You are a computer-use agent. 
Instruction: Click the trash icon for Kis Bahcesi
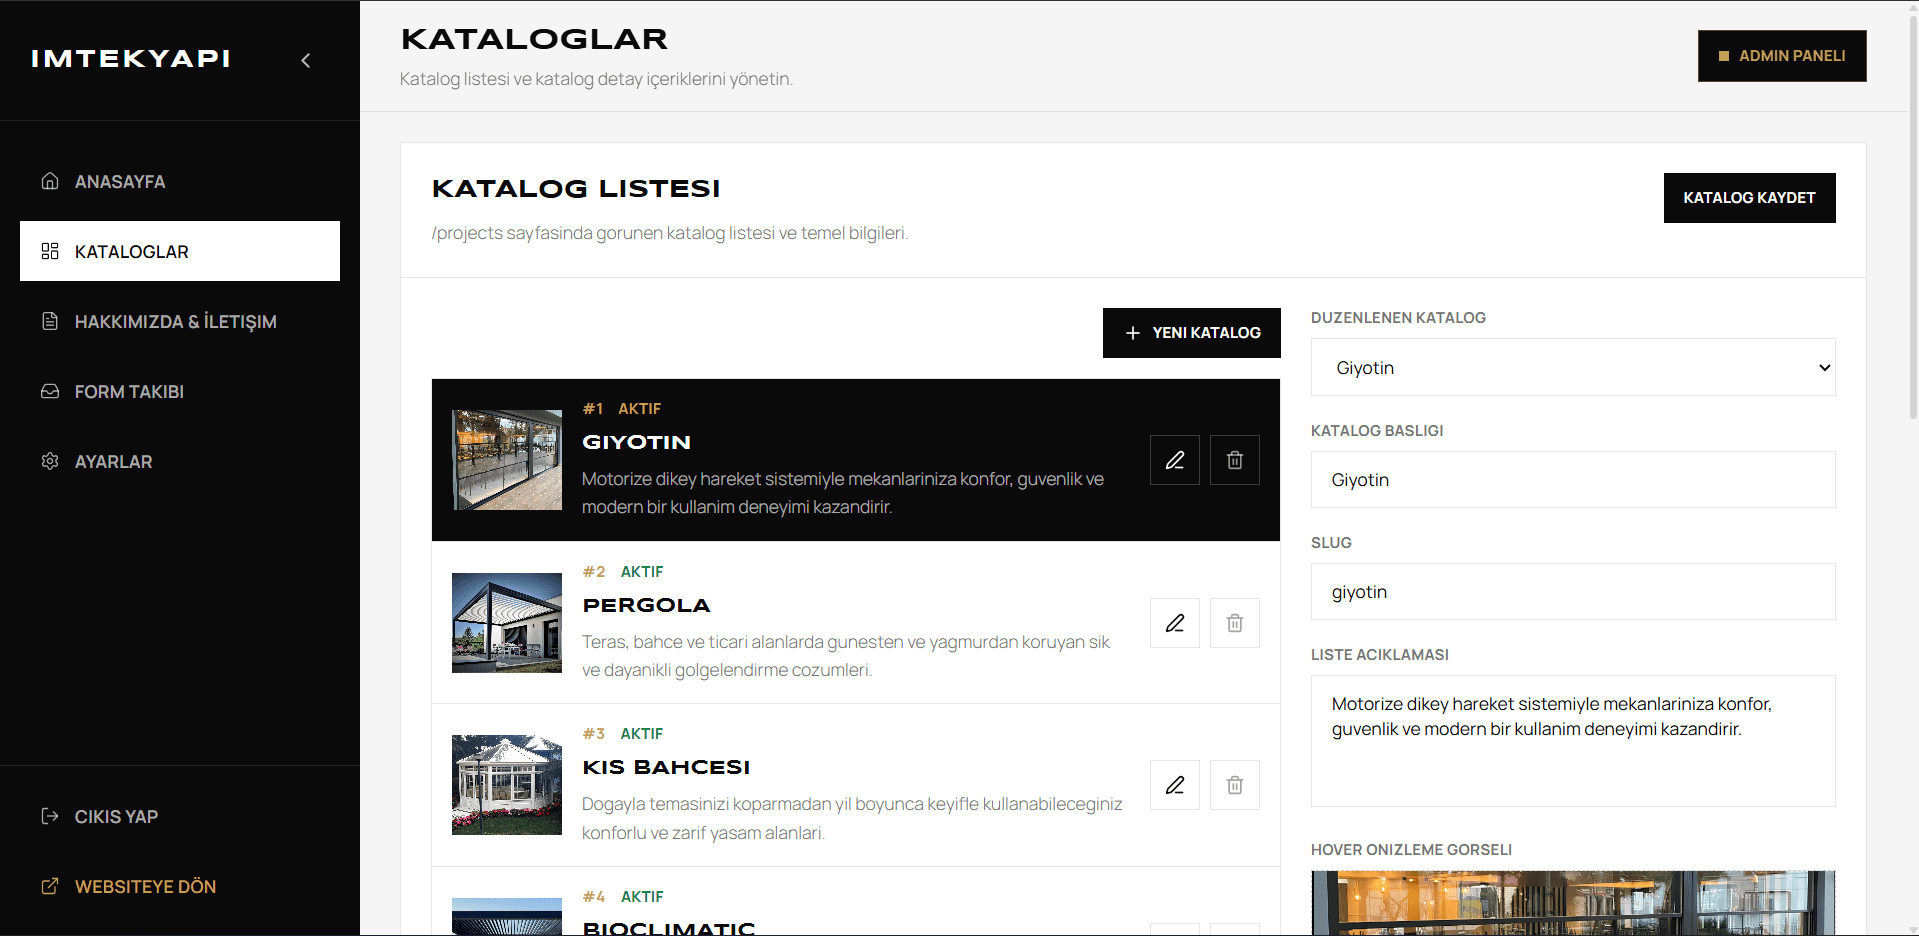[1235, 785]
